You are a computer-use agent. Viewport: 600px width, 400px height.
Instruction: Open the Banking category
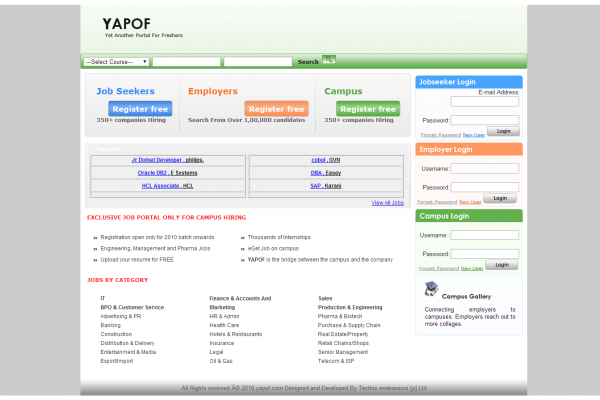[111, 325]
